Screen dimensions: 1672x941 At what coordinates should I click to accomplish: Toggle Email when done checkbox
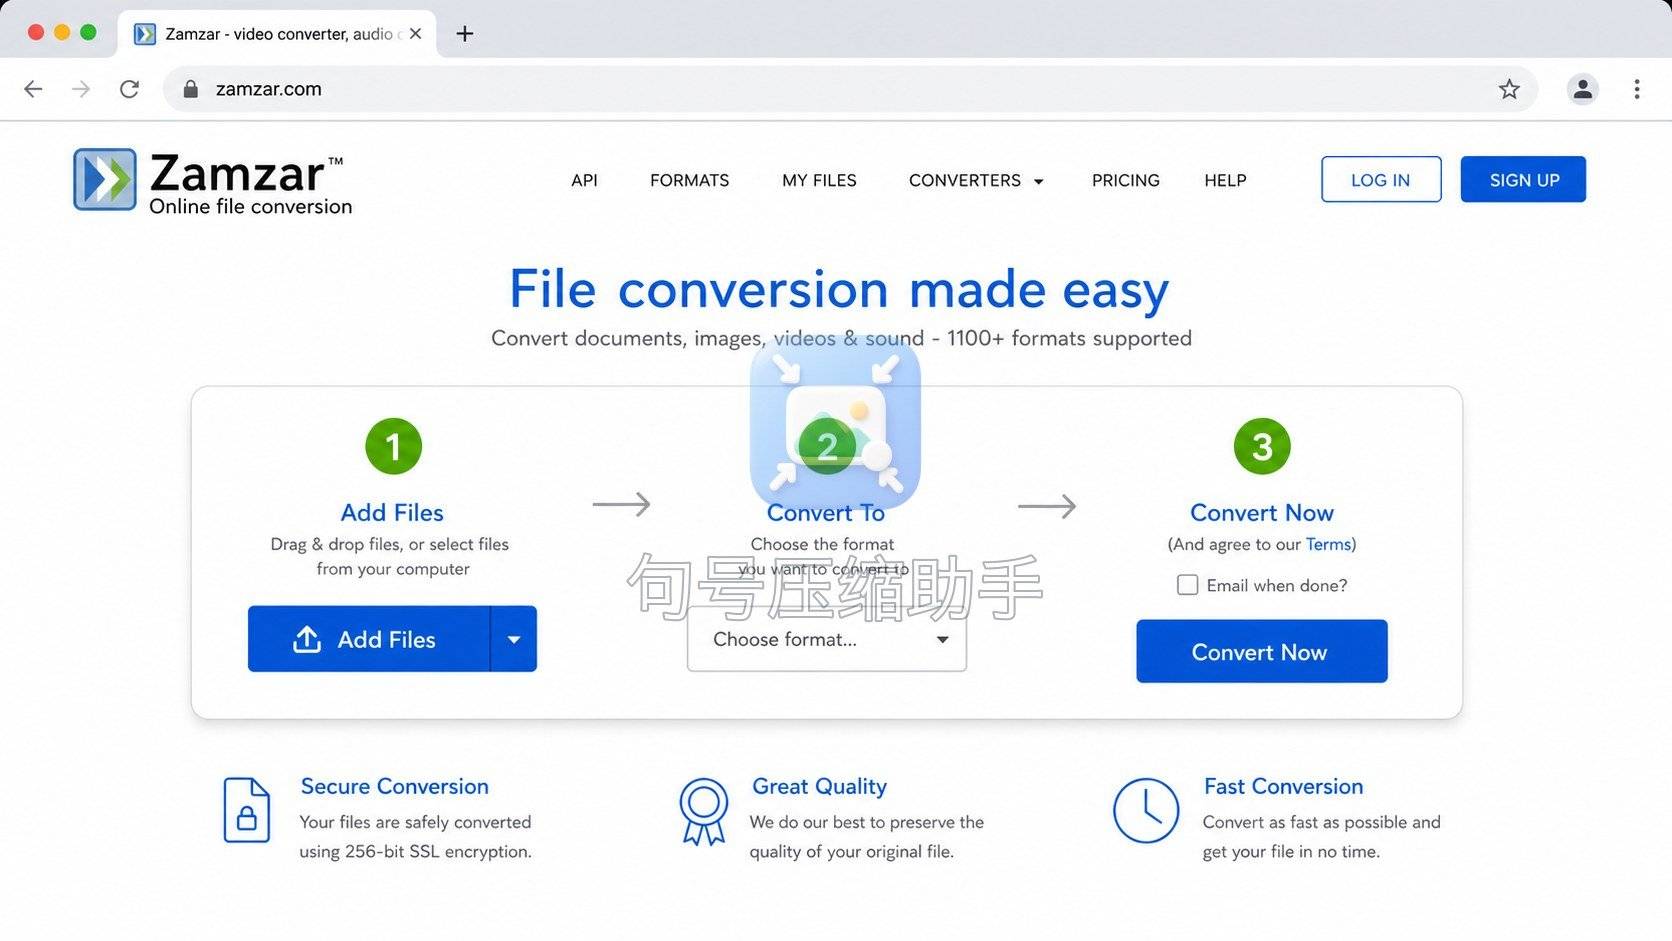coord(1187,585)
